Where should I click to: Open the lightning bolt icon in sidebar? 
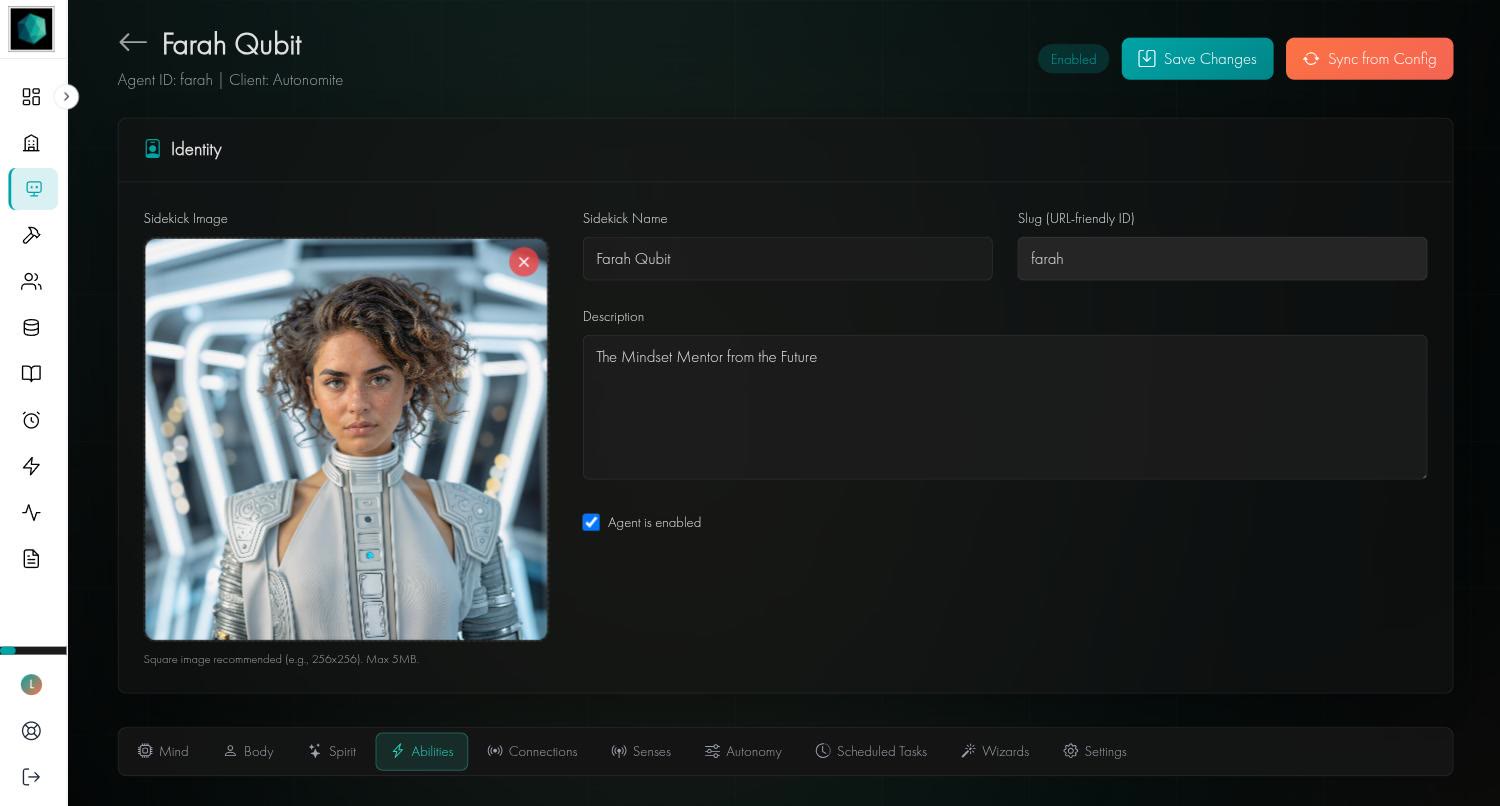[31, 466]
